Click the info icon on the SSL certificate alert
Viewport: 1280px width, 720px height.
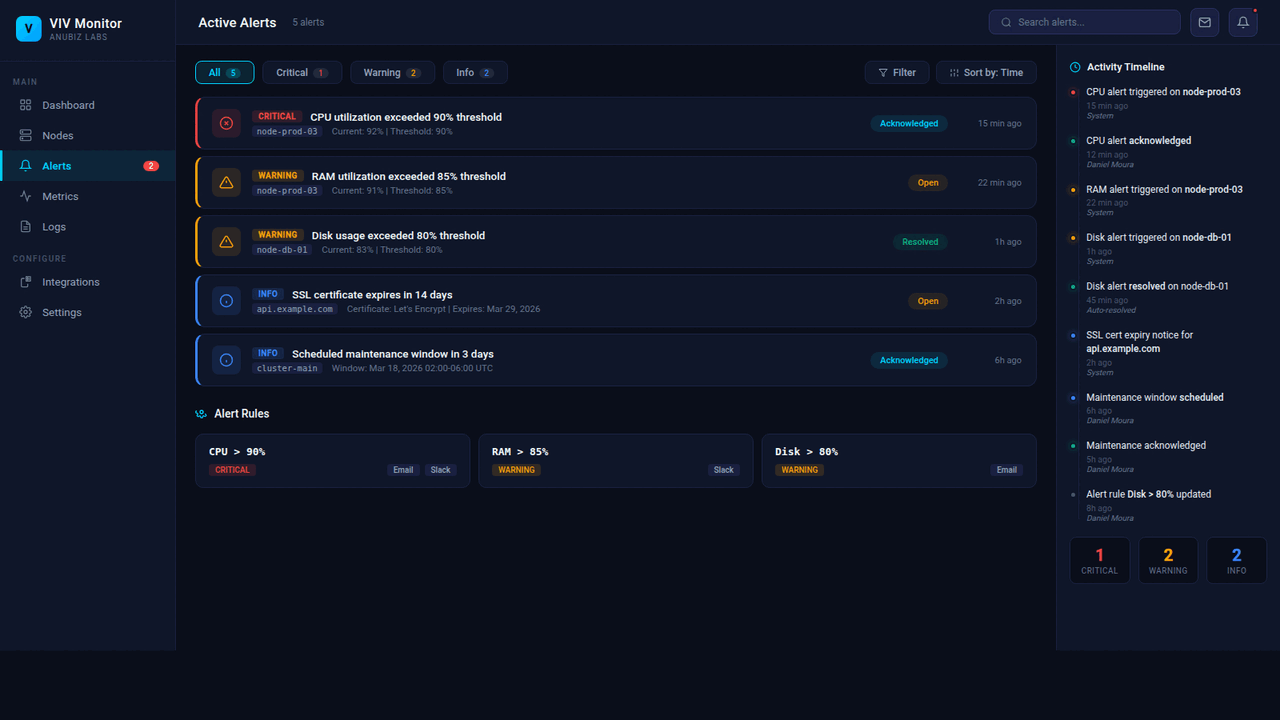tap(226, 300)
